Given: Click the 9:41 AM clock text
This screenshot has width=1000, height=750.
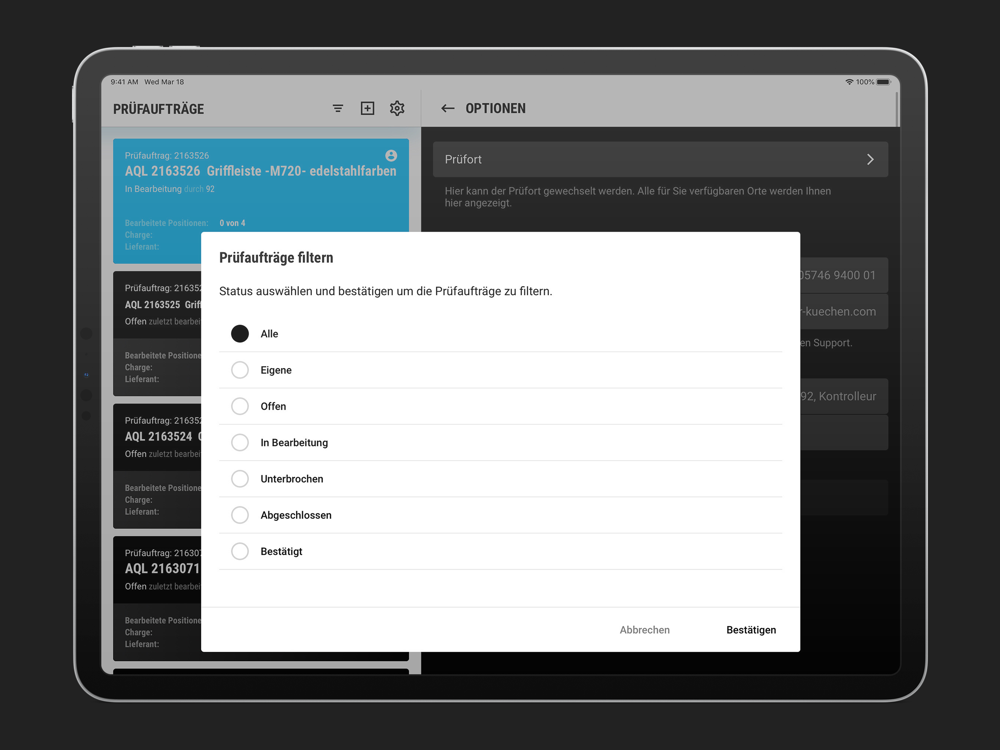Looking at the screenshot, I should point(124,82).
